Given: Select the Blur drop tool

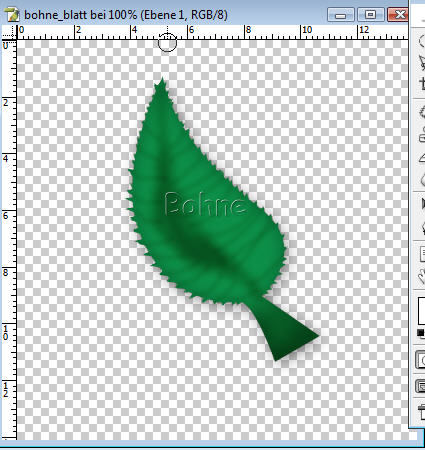Looking at the screenshot, I should [x=422, y=180].
